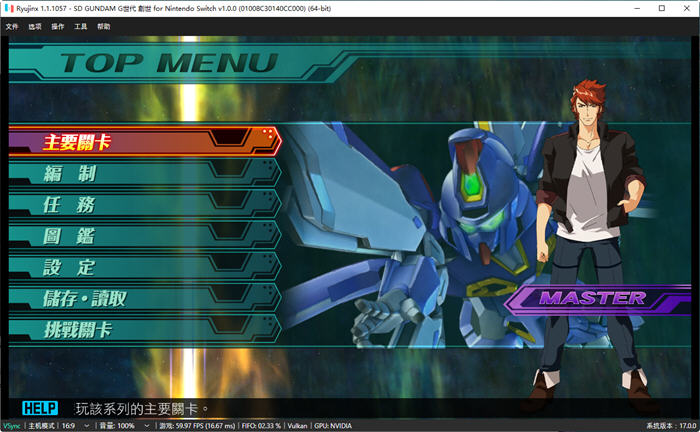This screenshot has width=700, height=432.
Task: Open the 选项 menu
Action: [35, 26]
